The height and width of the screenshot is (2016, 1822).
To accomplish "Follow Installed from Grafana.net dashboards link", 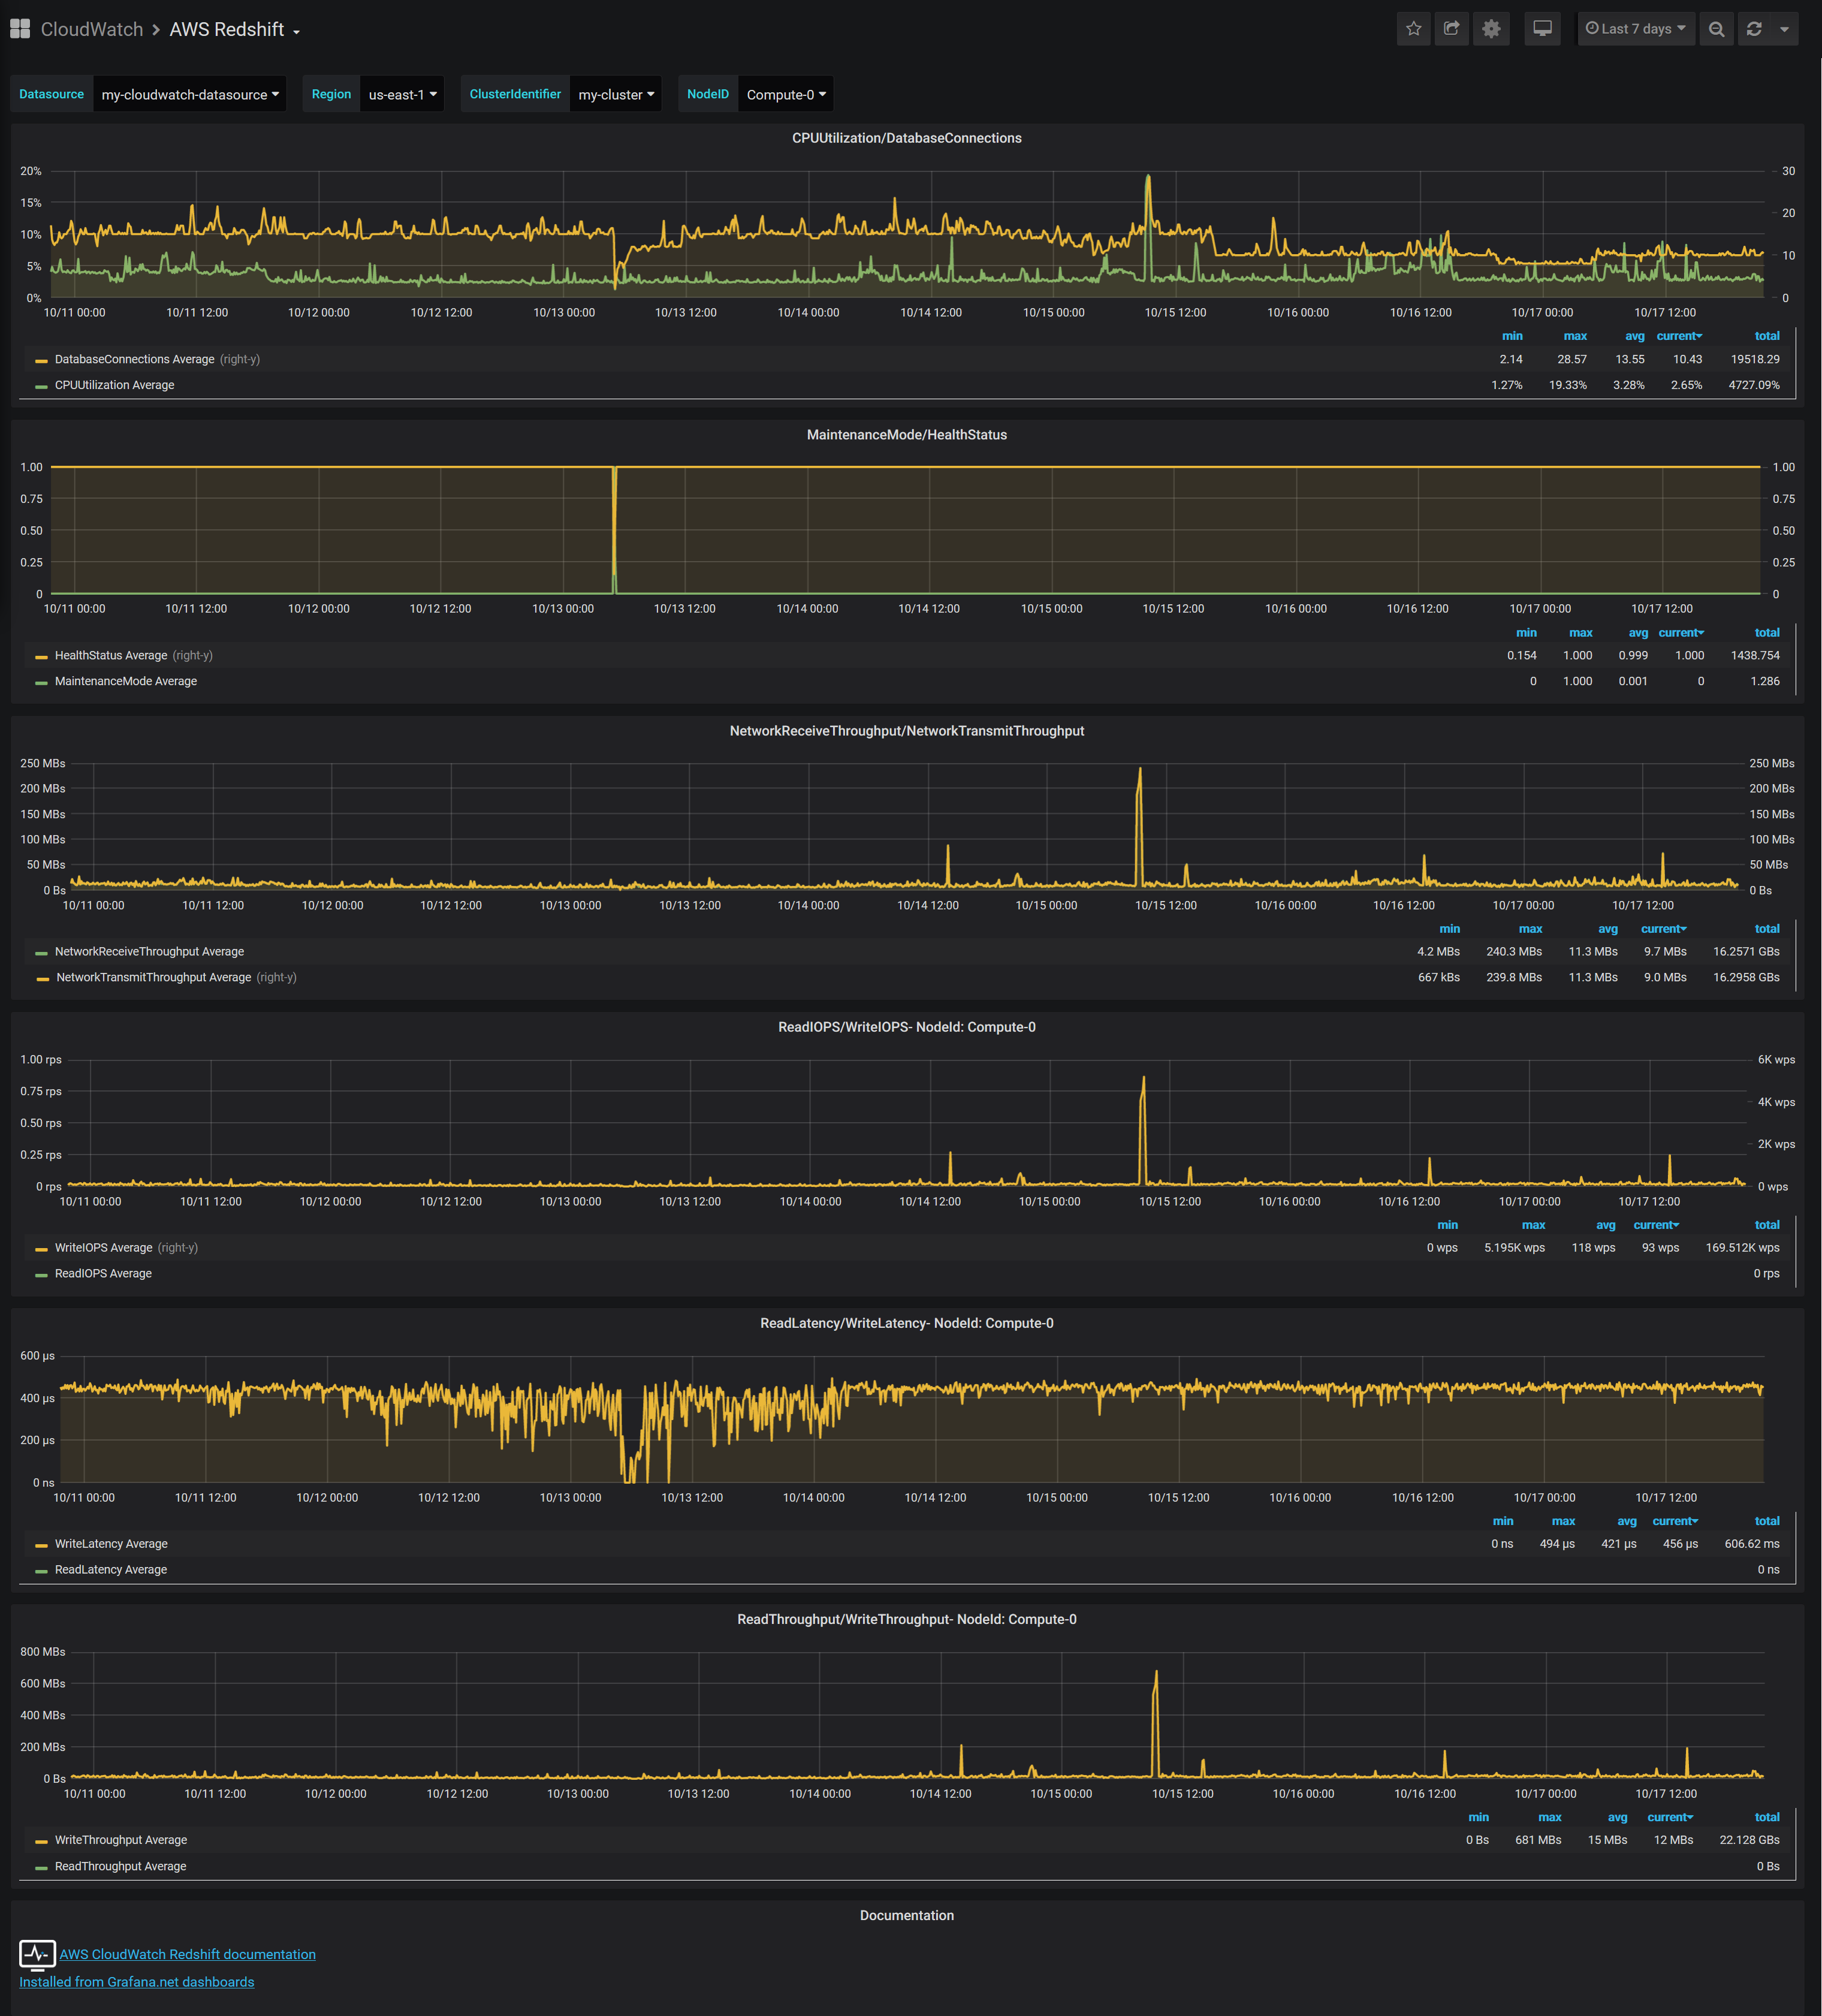I will pos(136,1982).
